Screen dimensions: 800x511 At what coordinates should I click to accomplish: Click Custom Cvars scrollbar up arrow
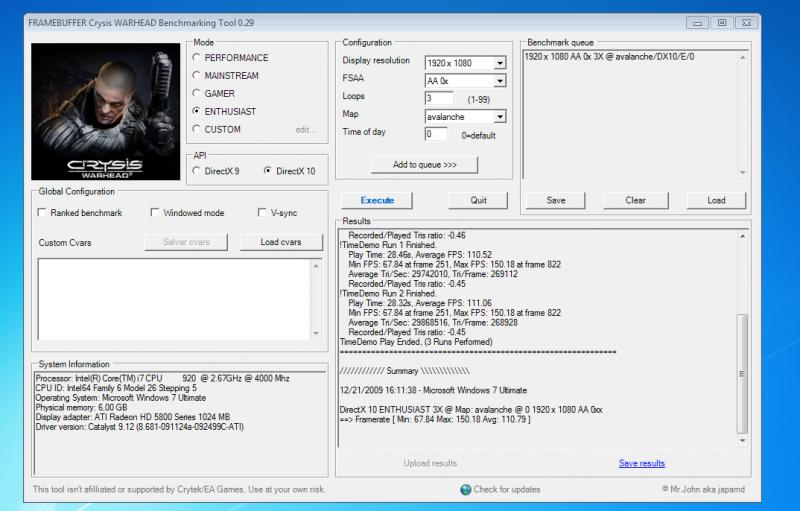[316, 266]
